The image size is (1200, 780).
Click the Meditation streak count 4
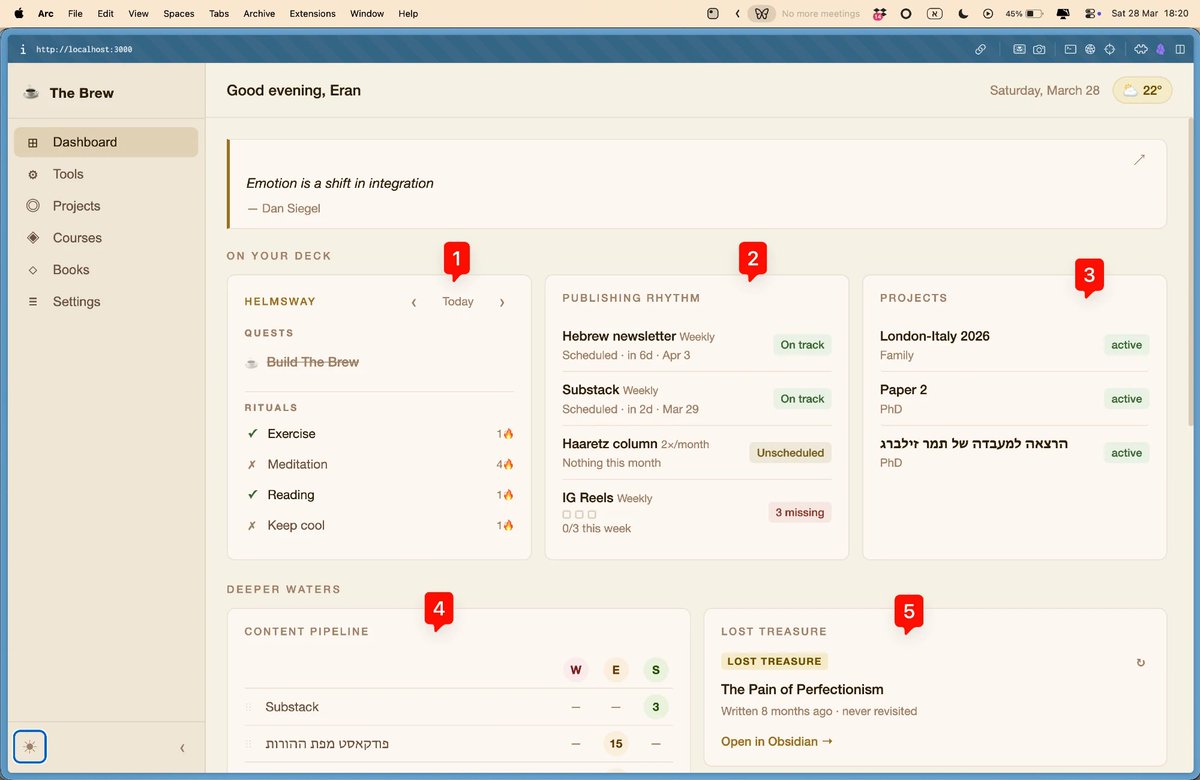[x=505, y=465]
